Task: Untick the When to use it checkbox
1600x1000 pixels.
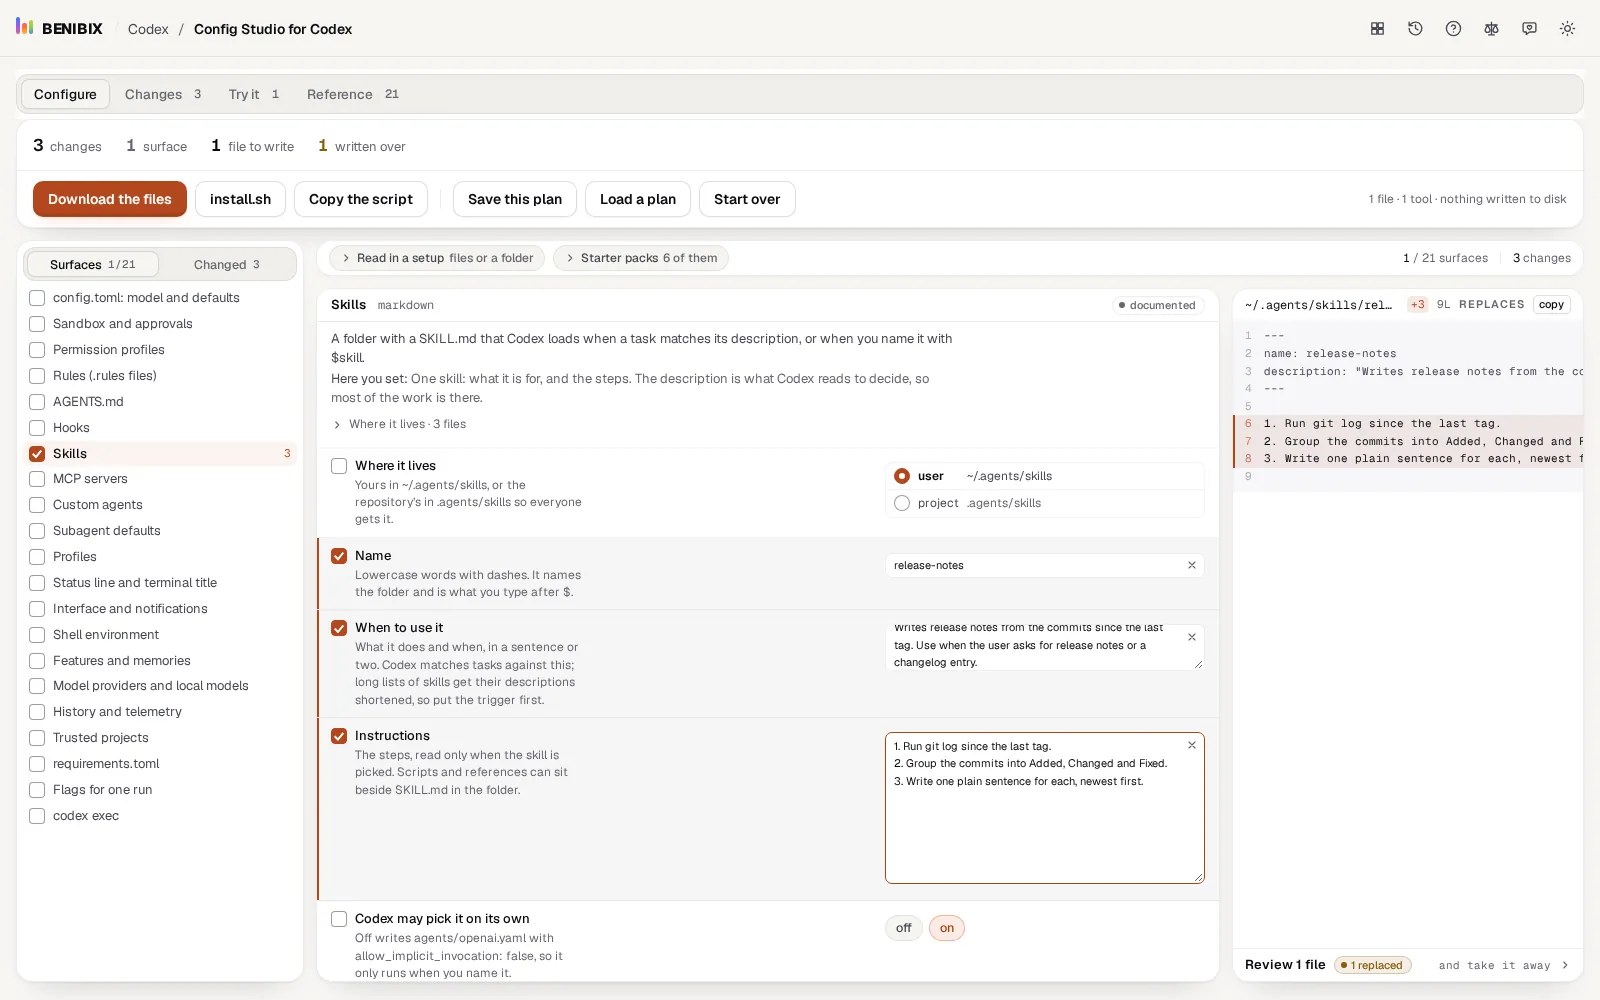Action: tap(339, 628)
